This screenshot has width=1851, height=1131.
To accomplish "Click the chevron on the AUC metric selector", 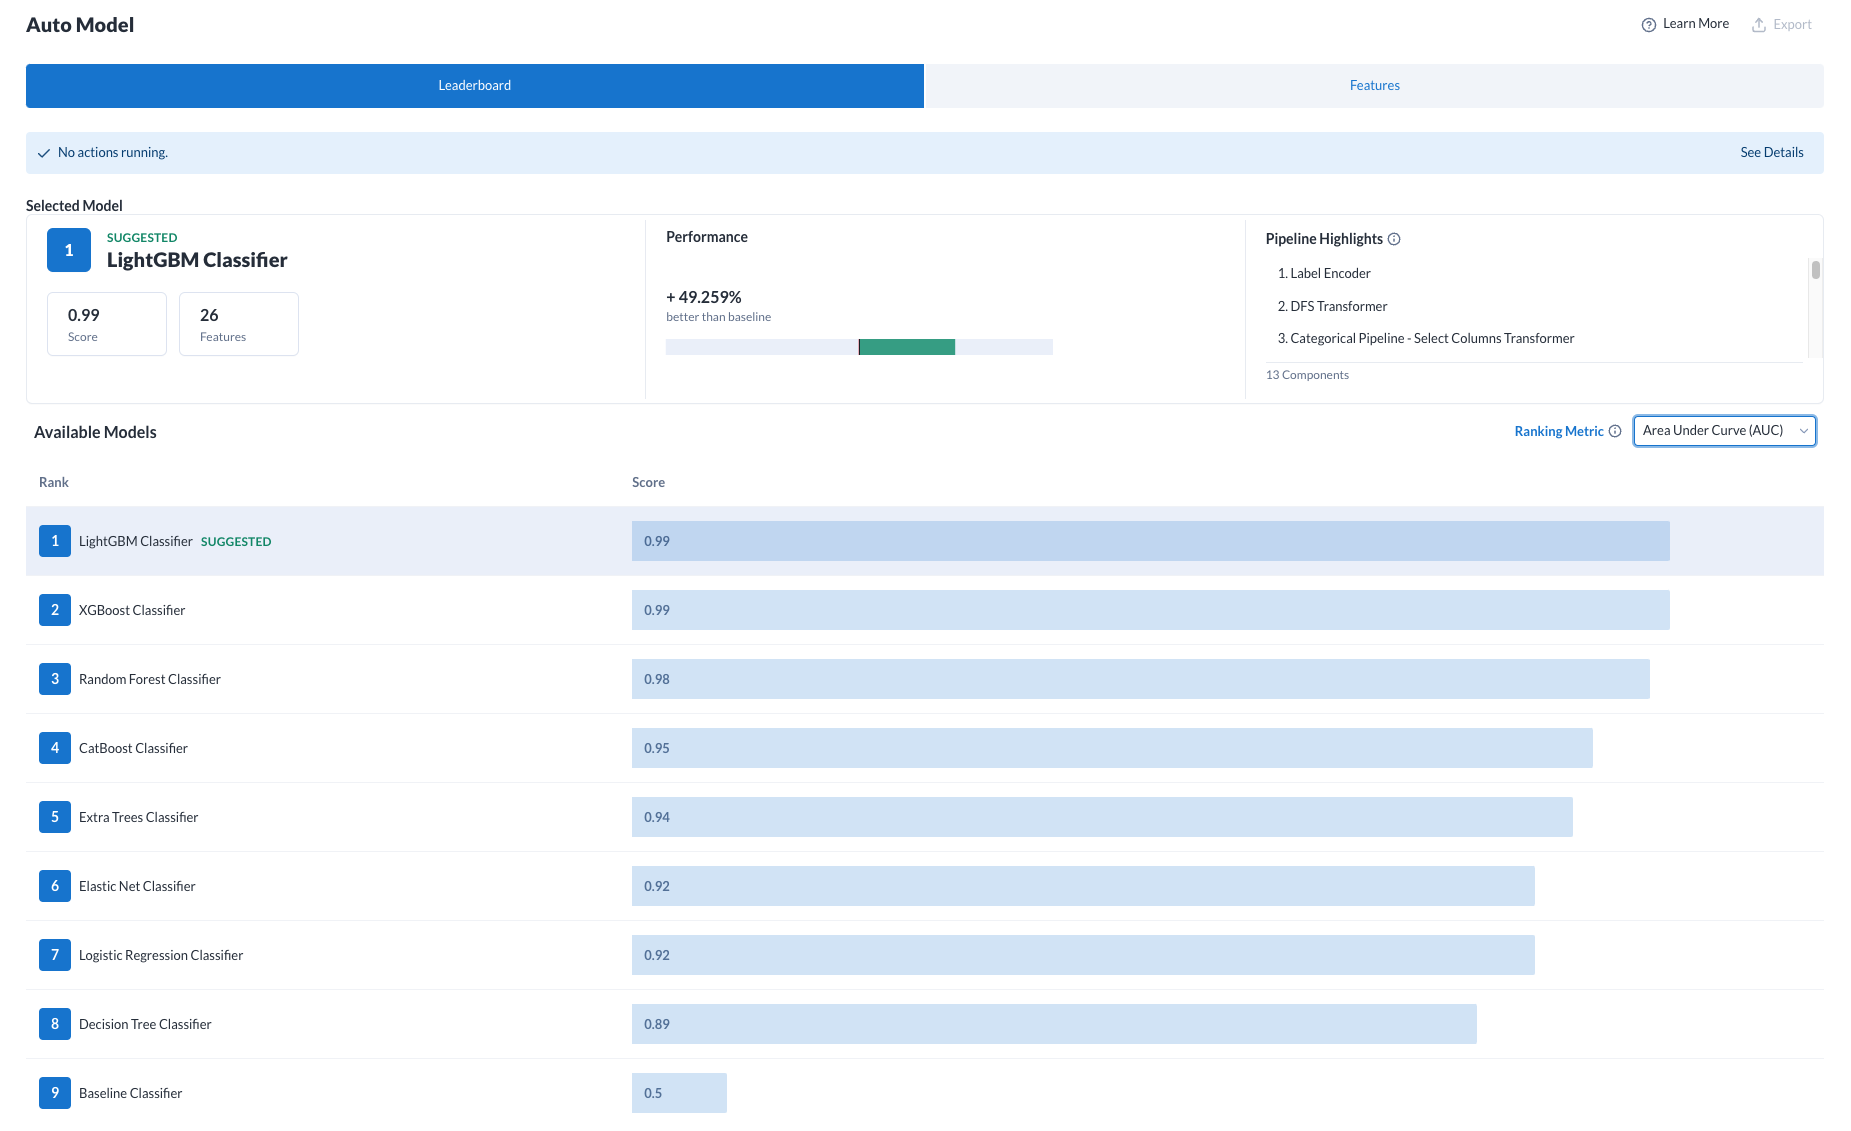I will (1802, 430).
